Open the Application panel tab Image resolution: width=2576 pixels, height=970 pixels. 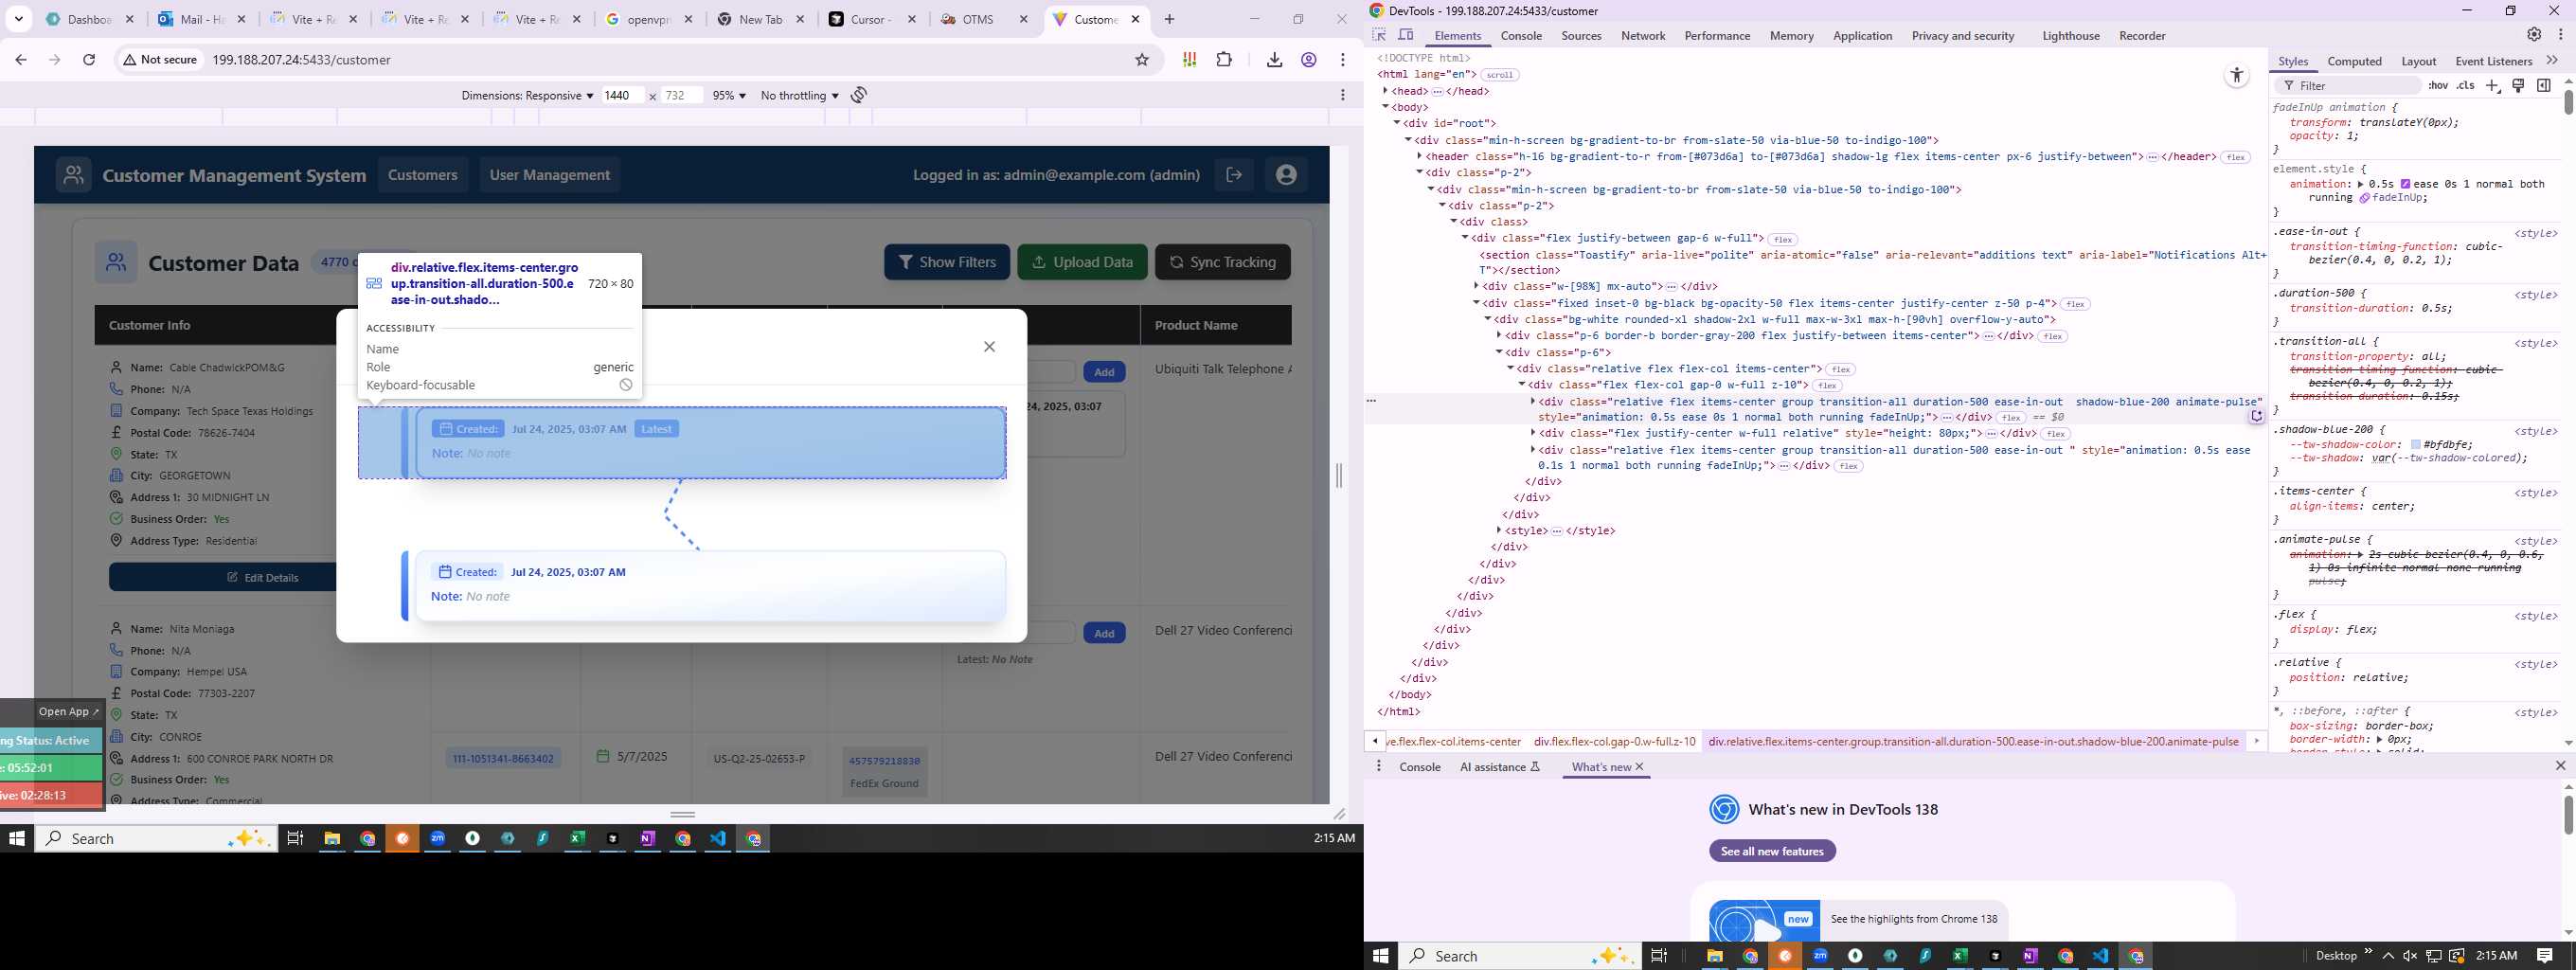[1862, 36]
